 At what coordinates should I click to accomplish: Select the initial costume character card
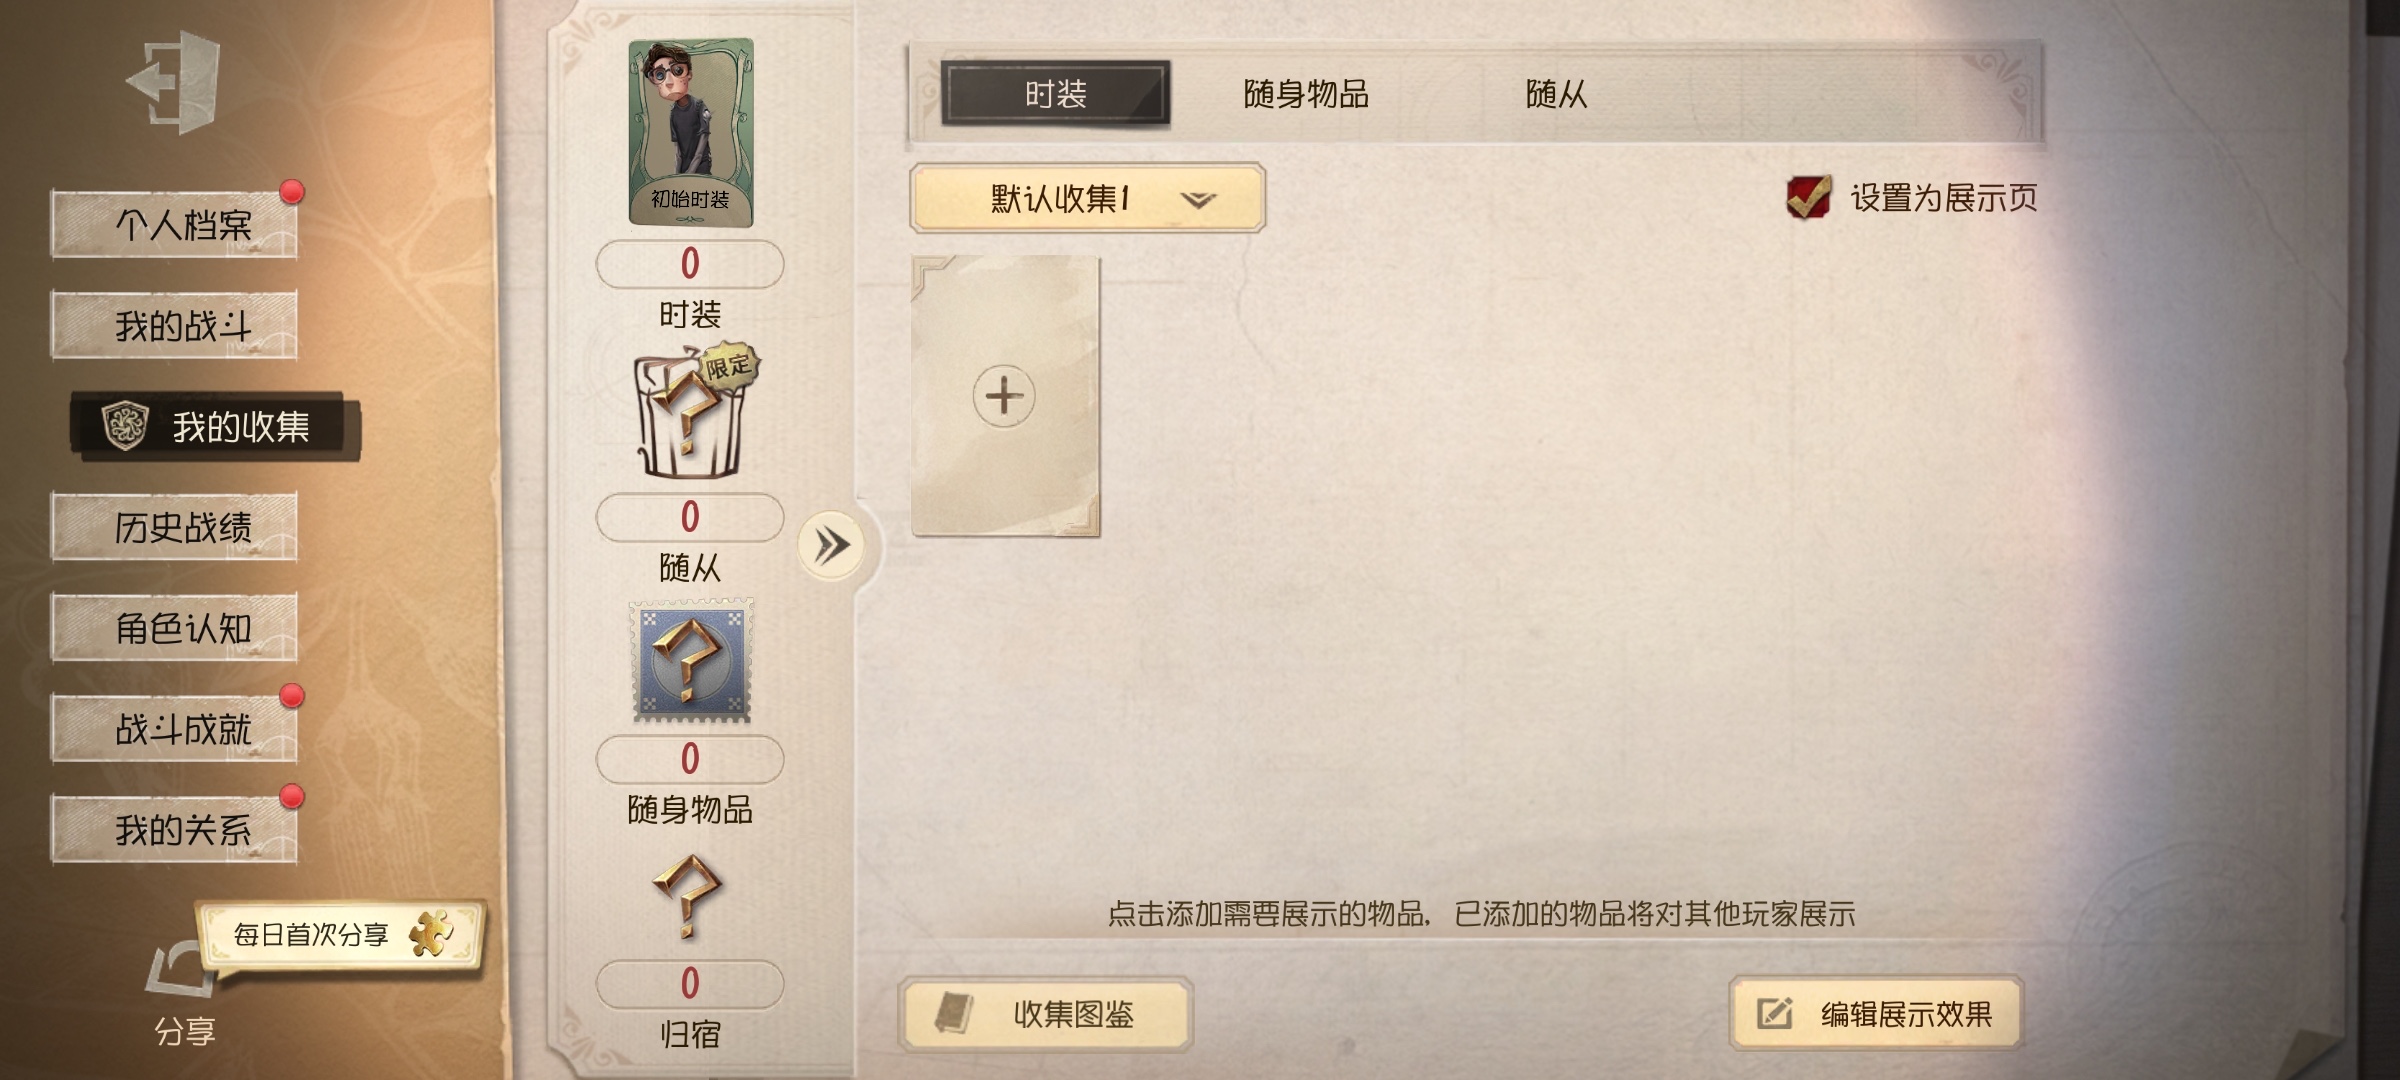[x=690, y=131]
